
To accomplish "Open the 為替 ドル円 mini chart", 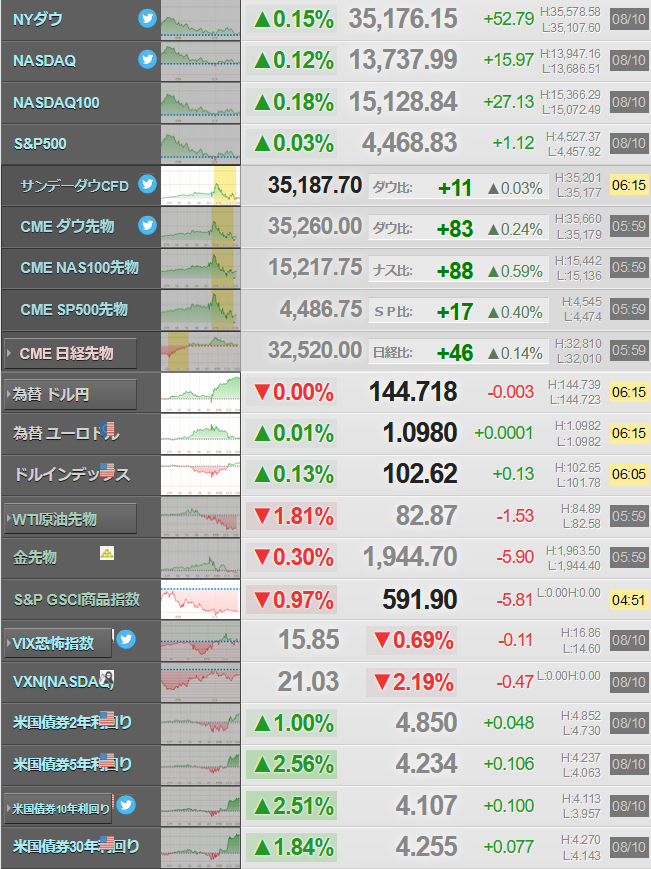I will pos(201,392).
